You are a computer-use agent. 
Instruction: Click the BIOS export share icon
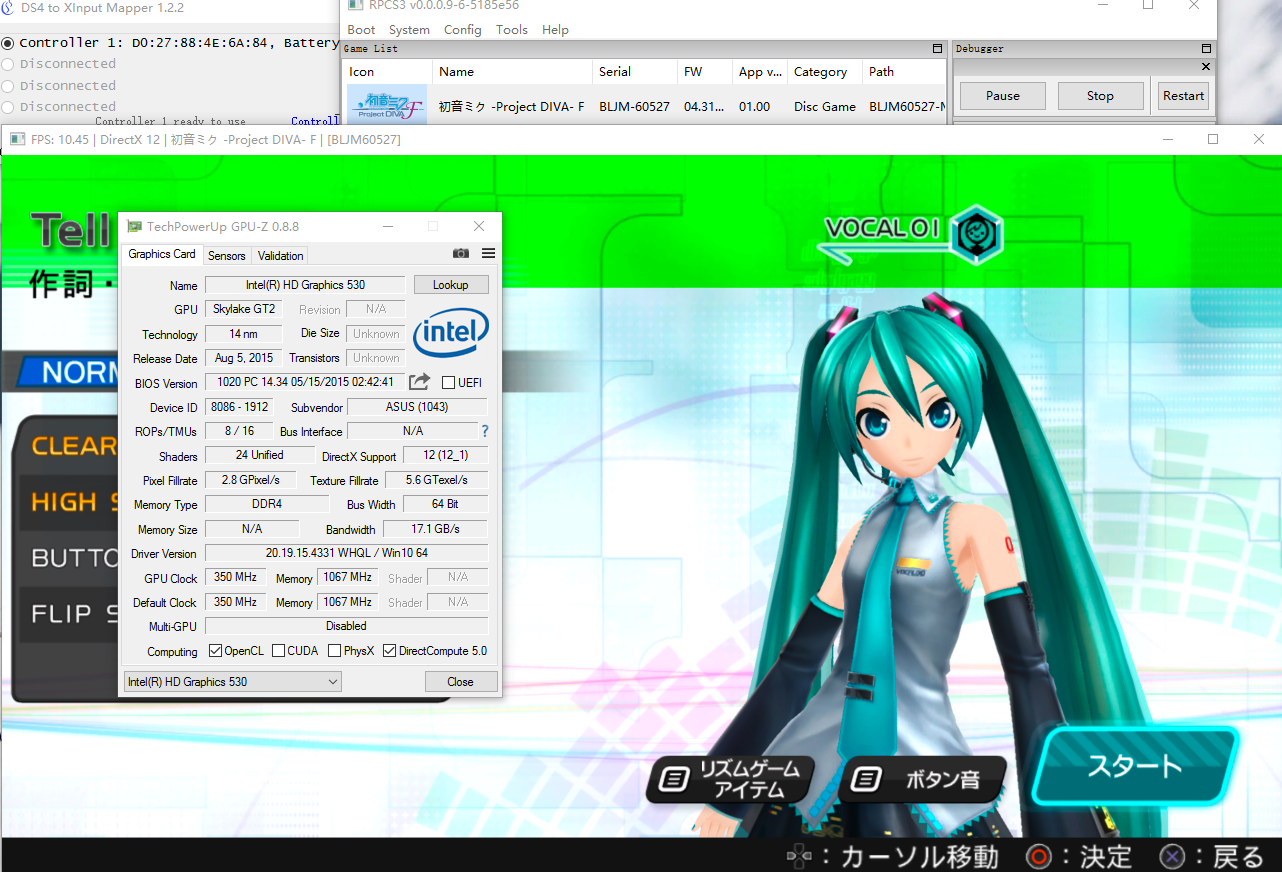420,382
